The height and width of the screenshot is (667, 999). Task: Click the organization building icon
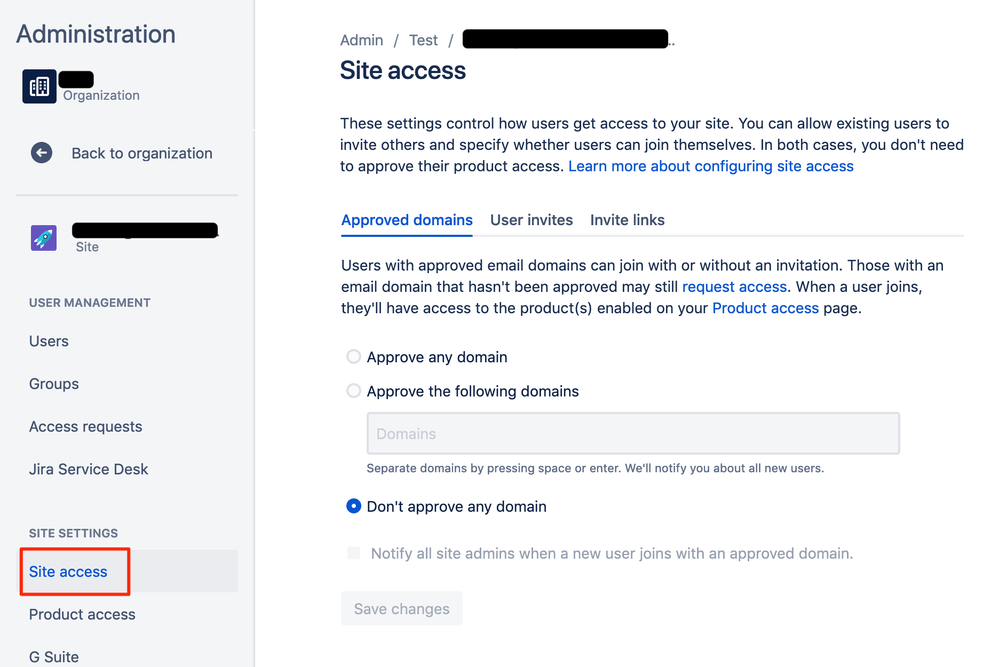click(x=39, y=87)
